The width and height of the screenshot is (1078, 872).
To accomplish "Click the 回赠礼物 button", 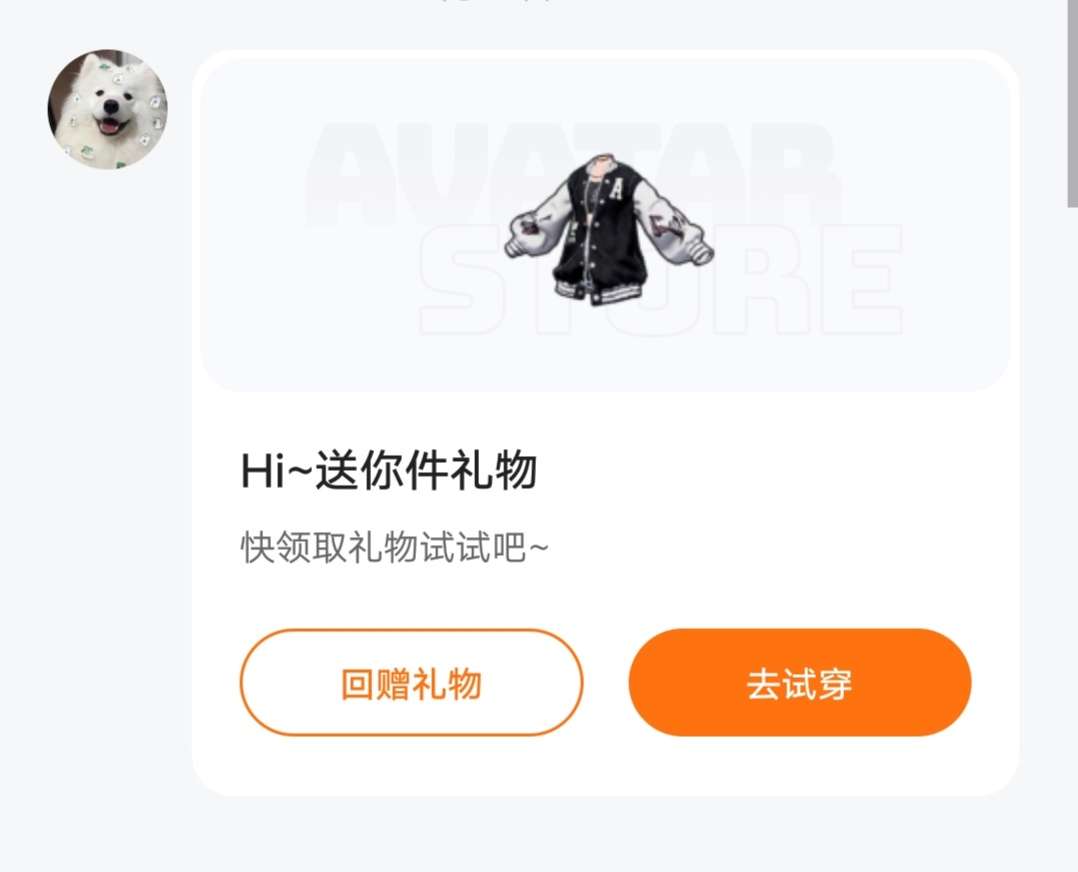I will (x=411, y=682).
